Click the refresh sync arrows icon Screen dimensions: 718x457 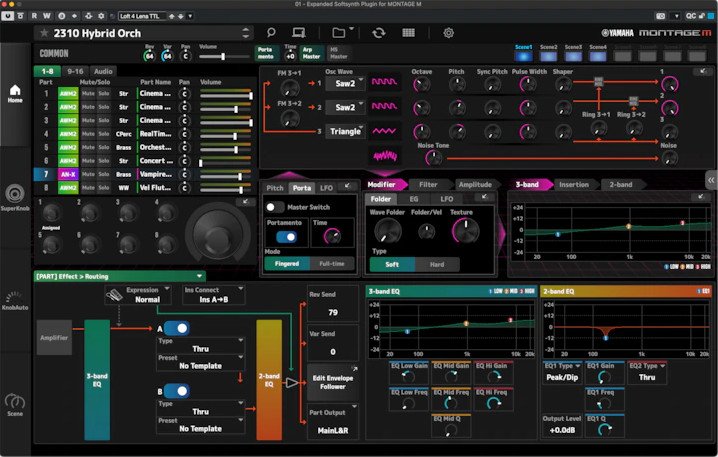point(379,33)
